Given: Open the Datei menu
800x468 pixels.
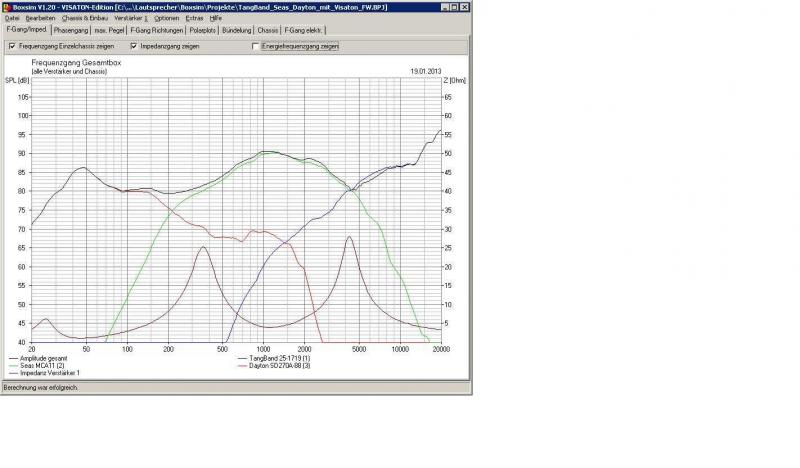Looking at the screenshot, I should 12,18.
